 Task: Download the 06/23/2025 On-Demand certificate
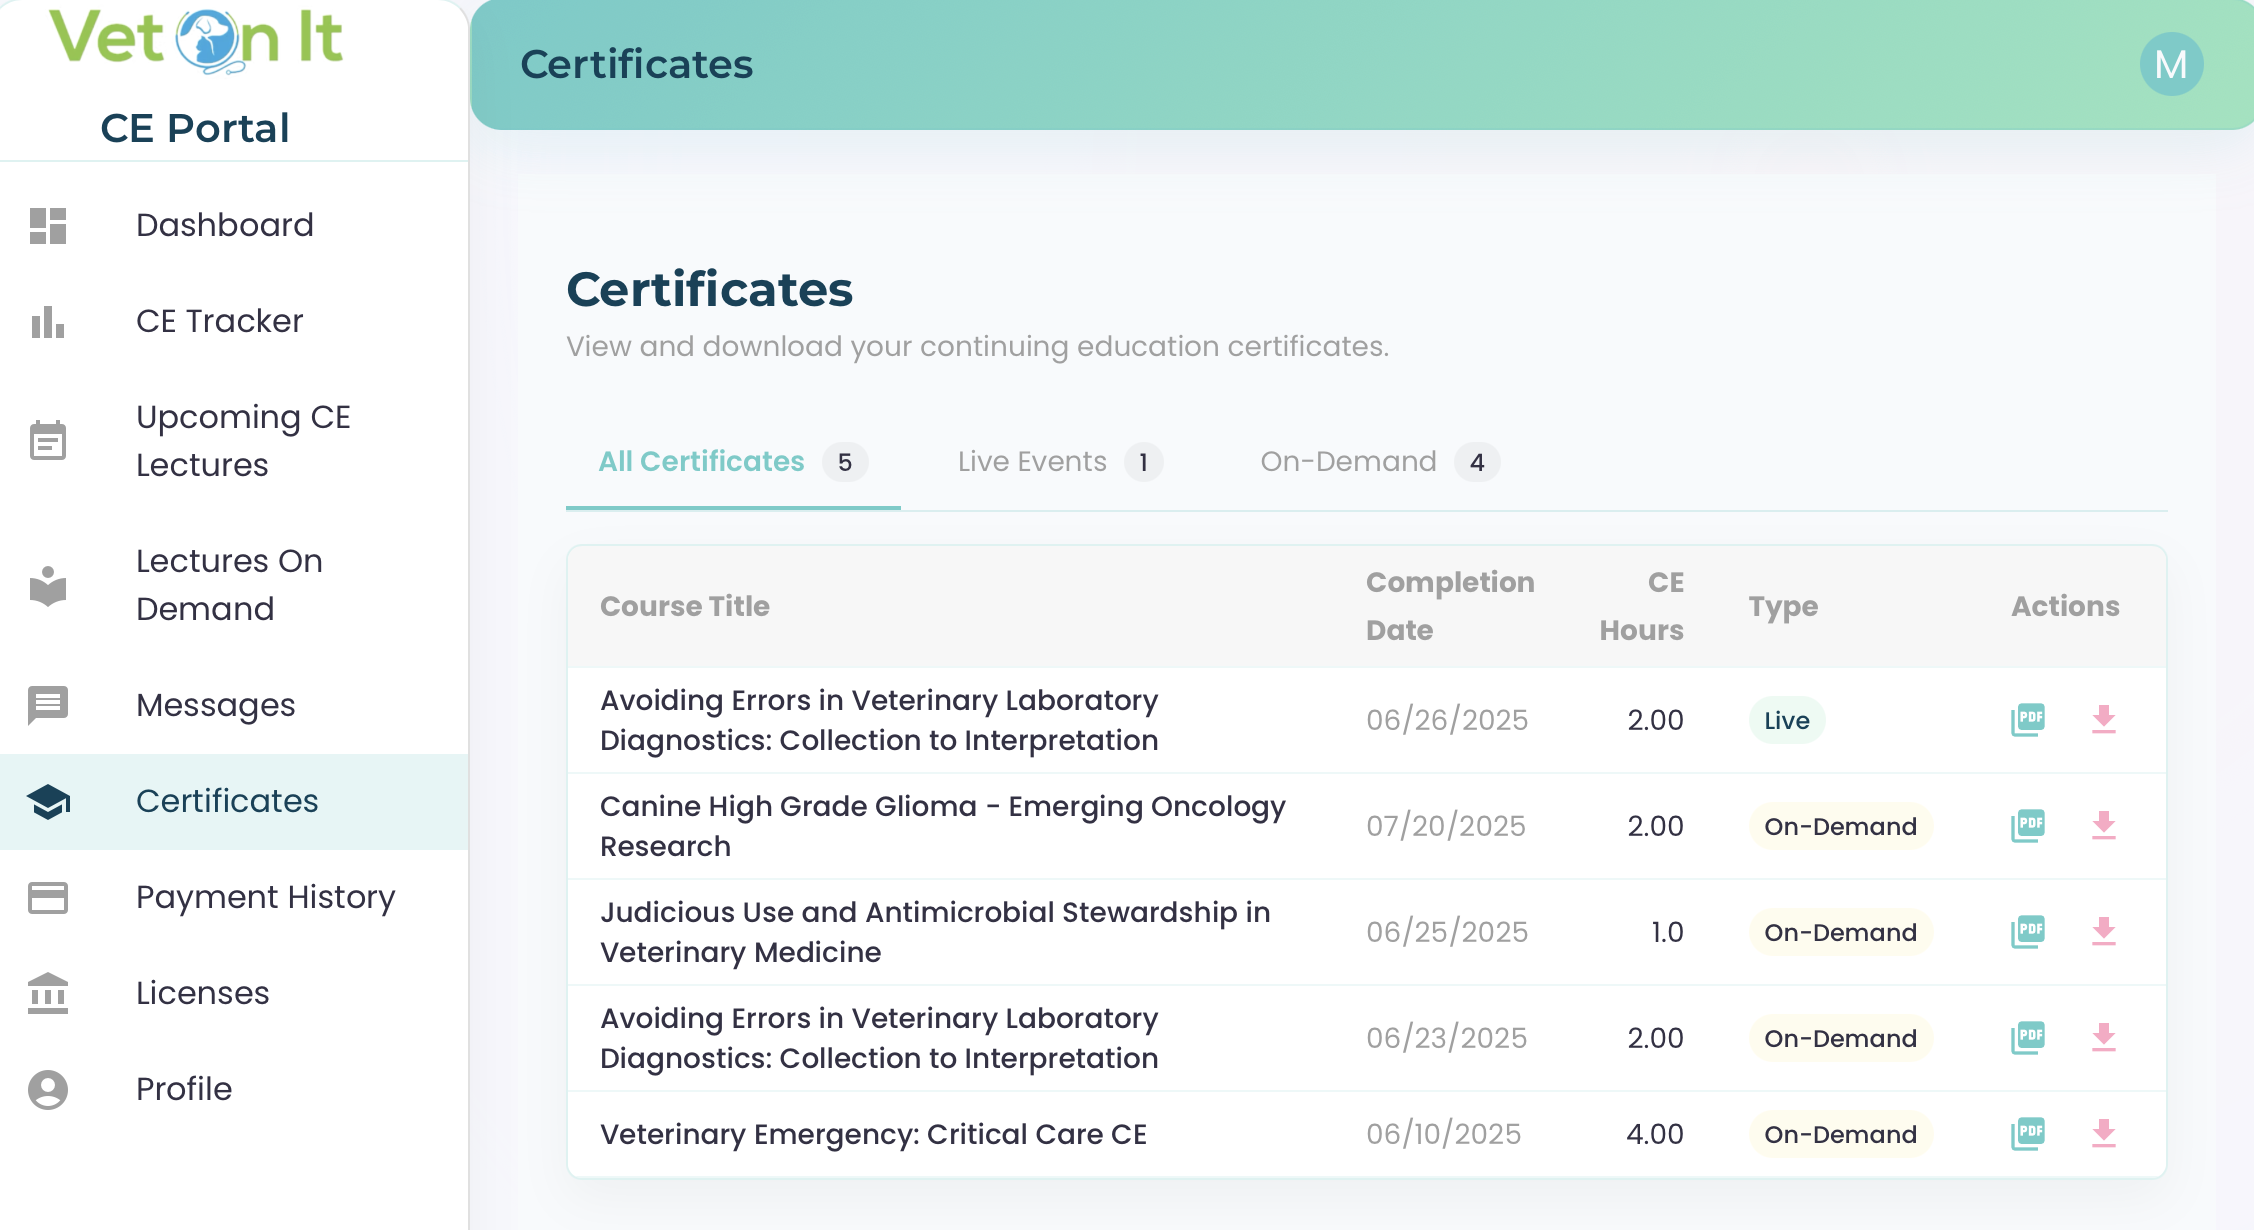[x=2103, y=1037]
